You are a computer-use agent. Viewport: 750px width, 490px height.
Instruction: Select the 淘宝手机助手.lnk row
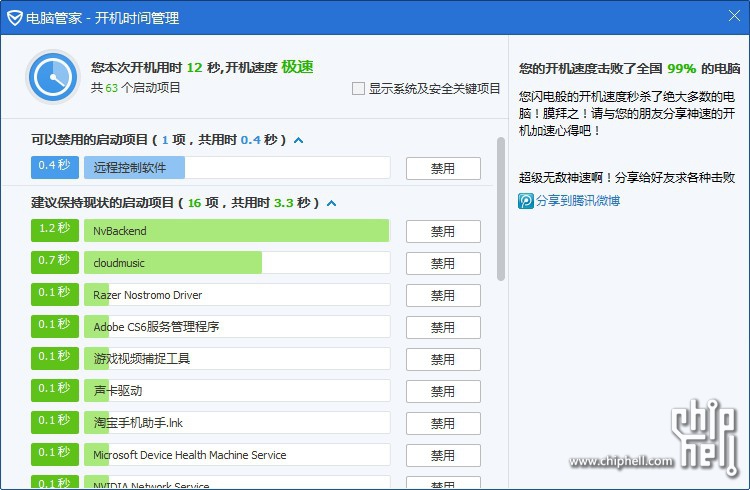[237, 423]
